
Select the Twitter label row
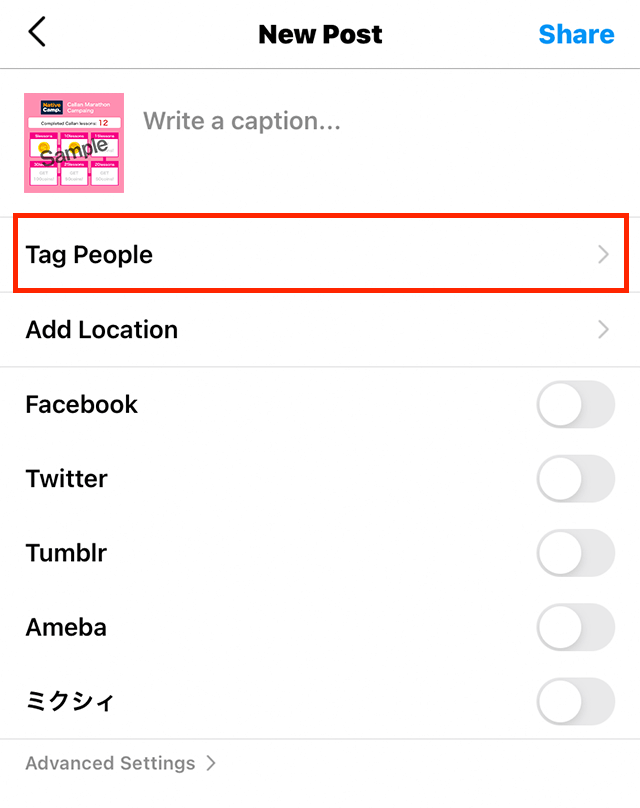tap(66, 479)
